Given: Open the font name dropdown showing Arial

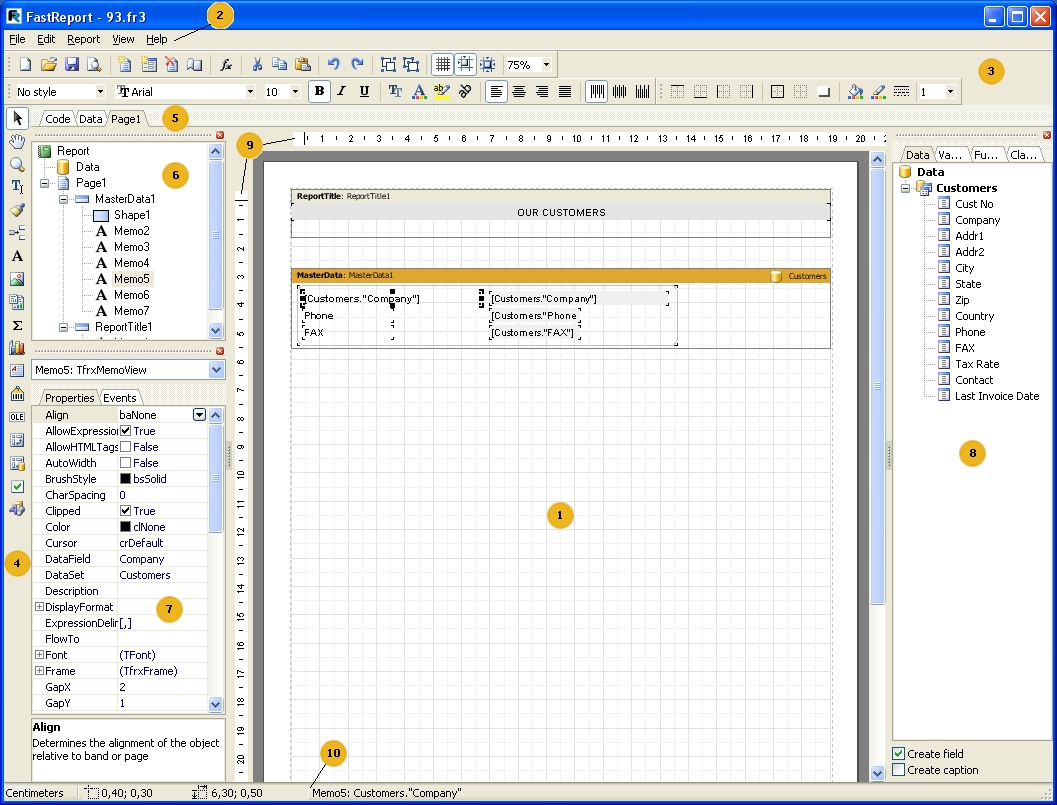Looking at the screenshot, I should point(250,92).
